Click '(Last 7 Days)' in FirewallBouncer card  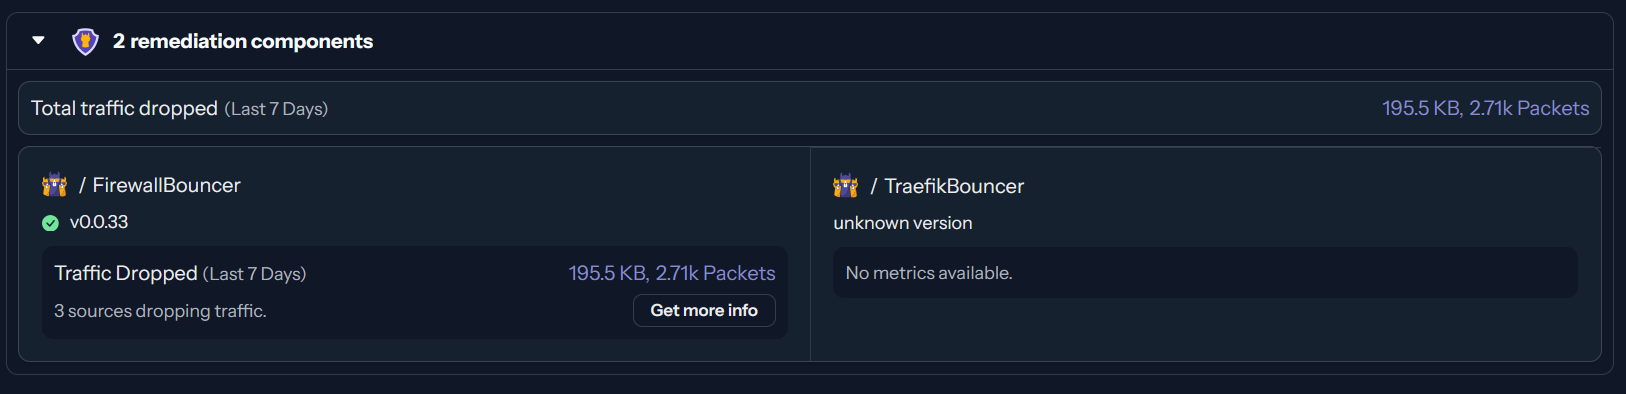coord(254,274)
